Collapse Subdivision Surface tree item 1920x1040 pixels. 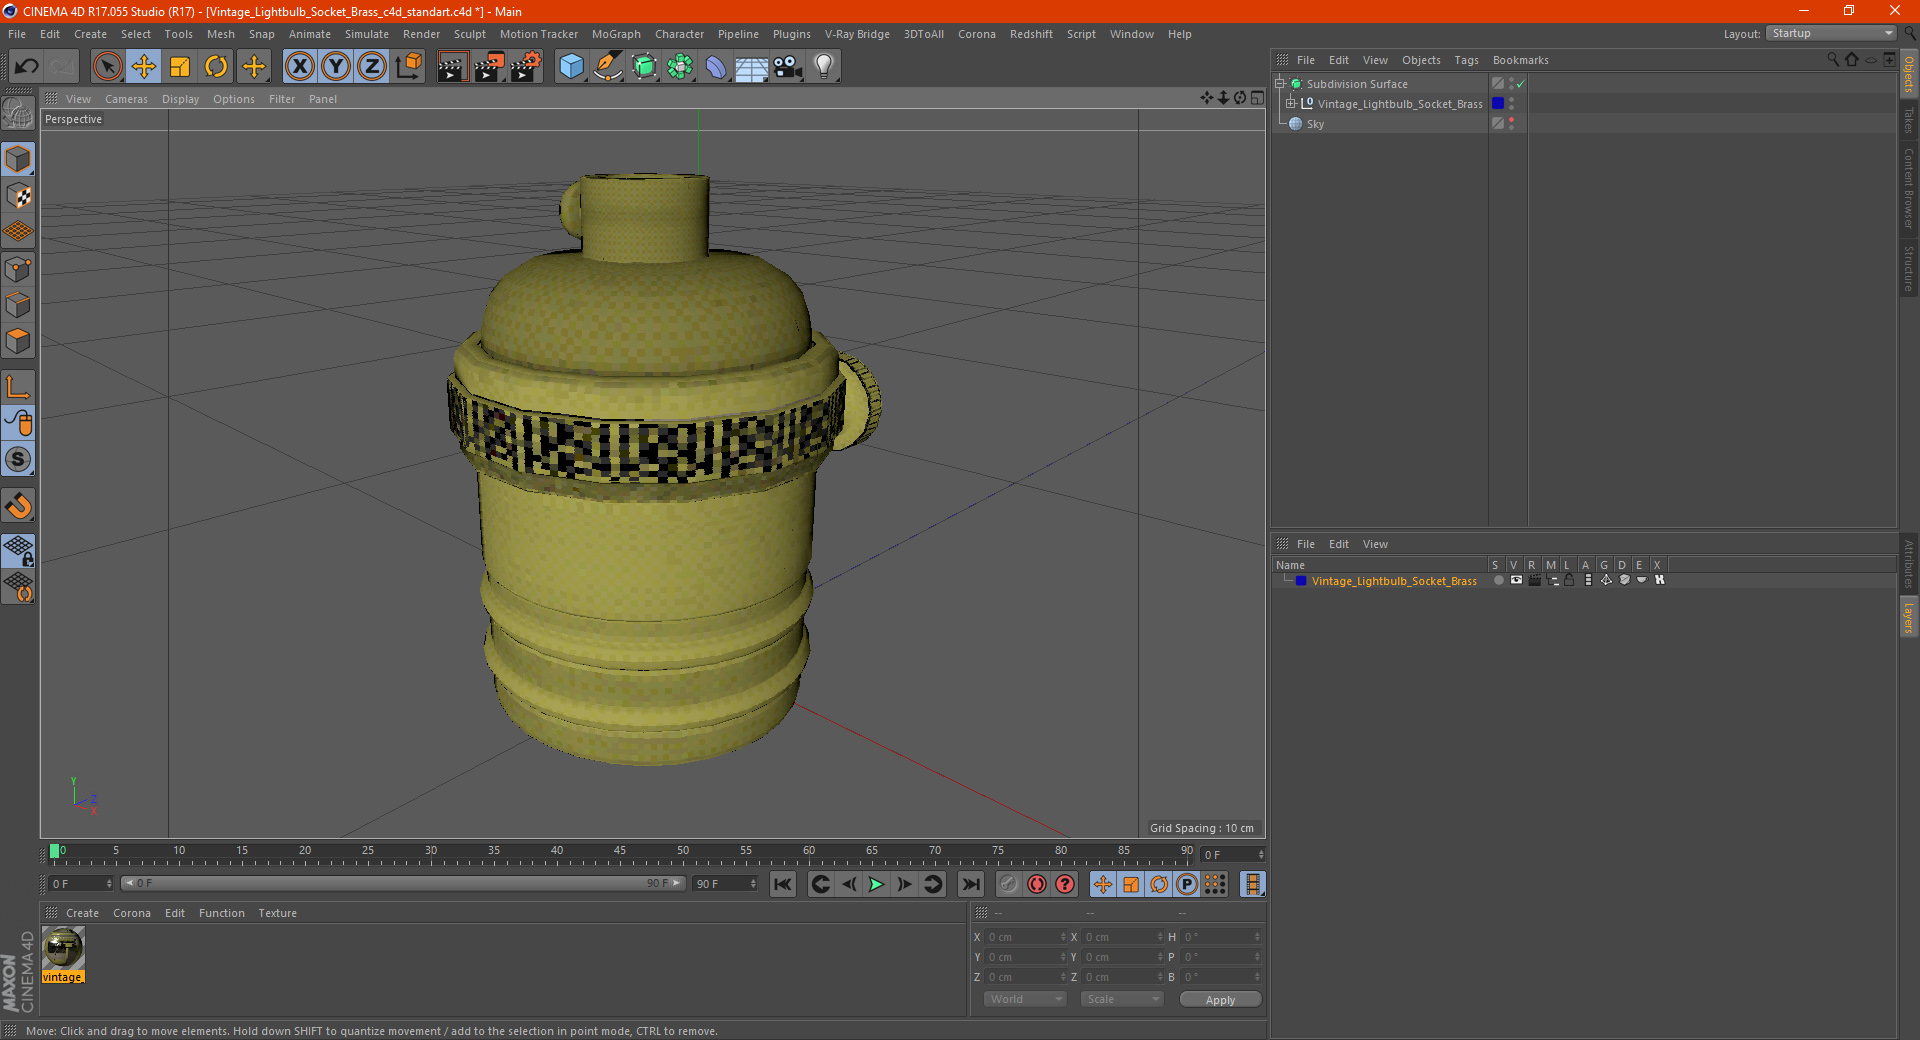pyautogui.click(x=1279, y=84)
